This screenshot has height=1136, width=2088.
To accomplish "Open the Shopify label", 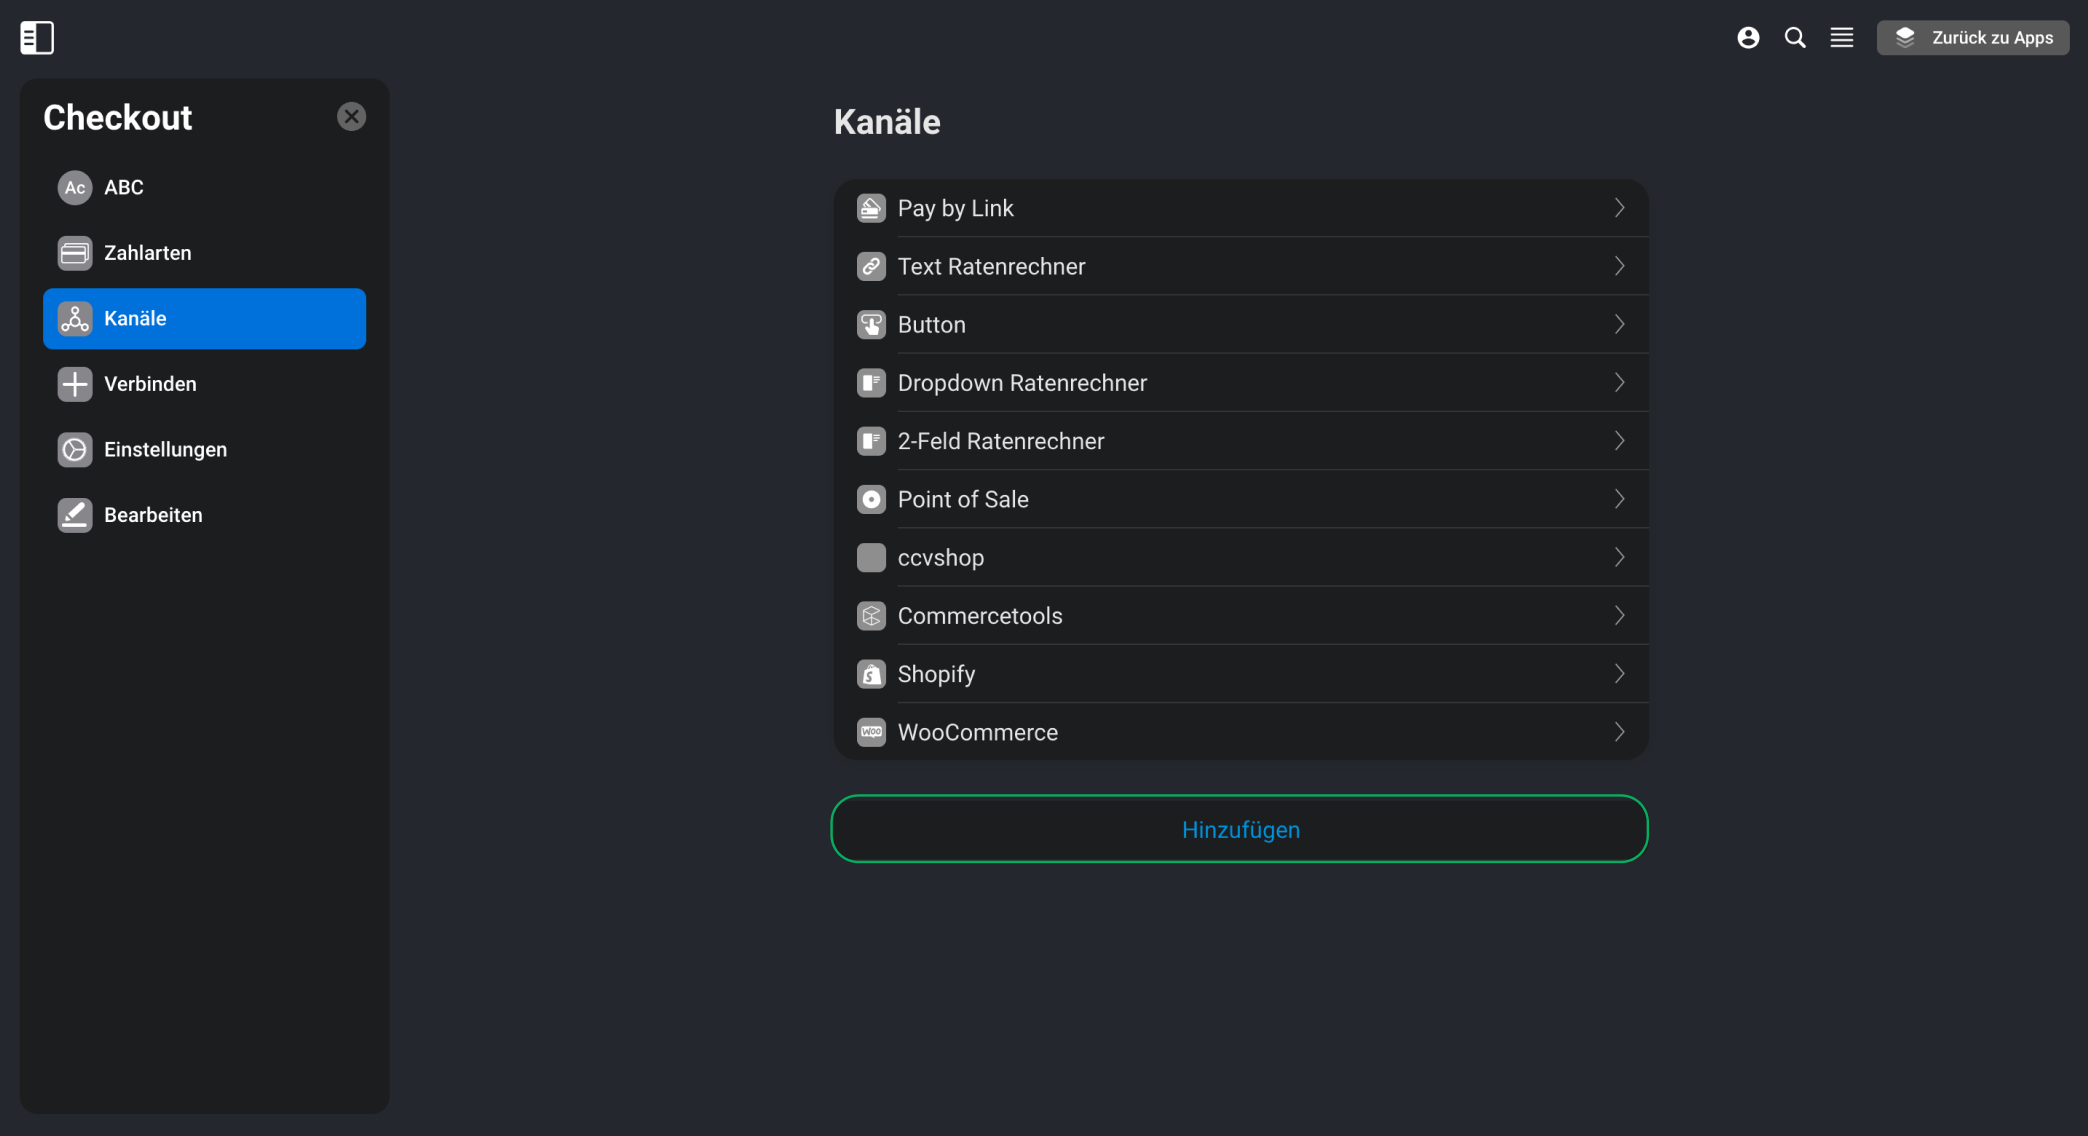I will tap(936, 675).
